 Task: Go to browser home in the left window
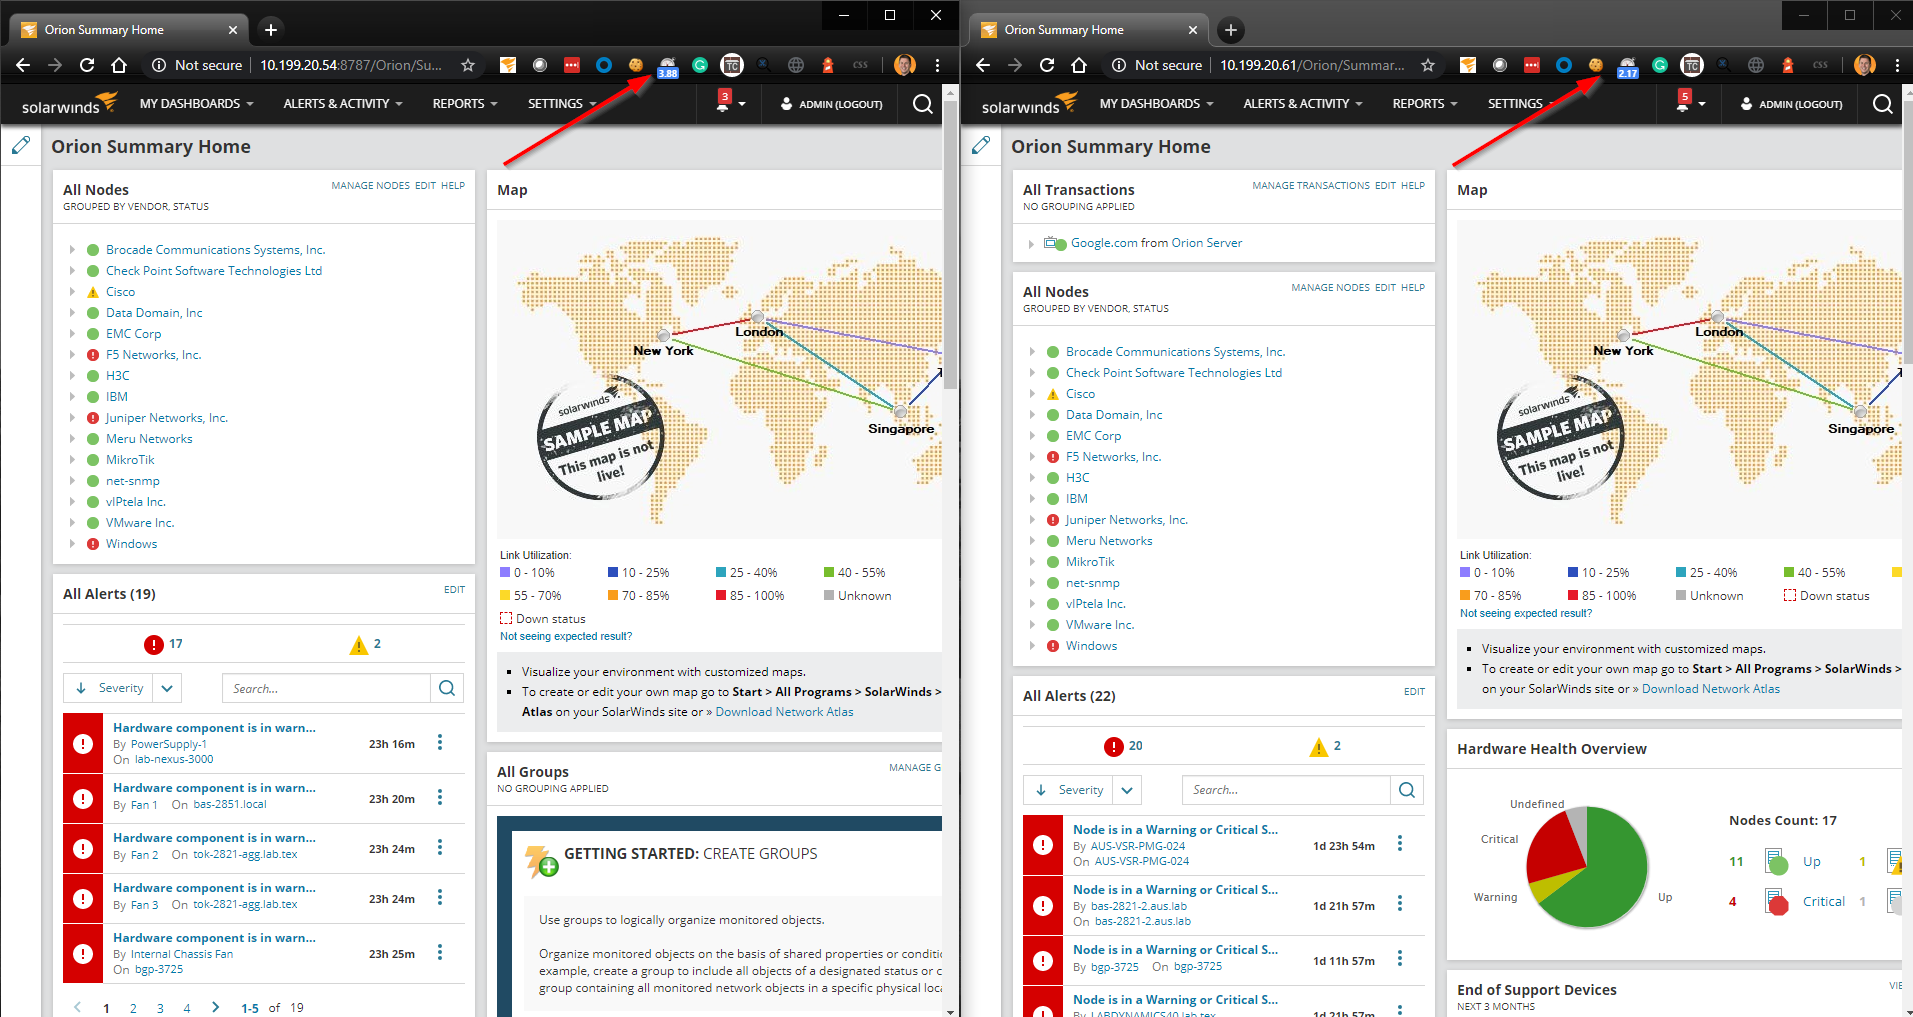(119, 65)
